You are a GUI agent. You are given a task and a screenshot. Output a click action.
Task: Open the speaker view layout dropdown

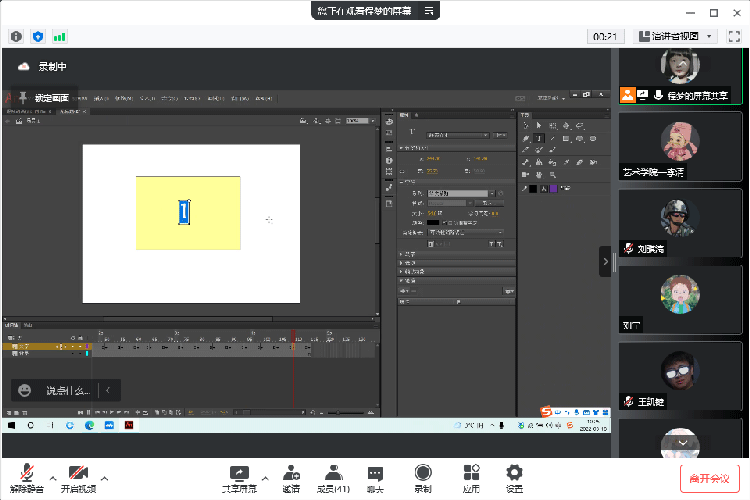(x=676, y=36)
